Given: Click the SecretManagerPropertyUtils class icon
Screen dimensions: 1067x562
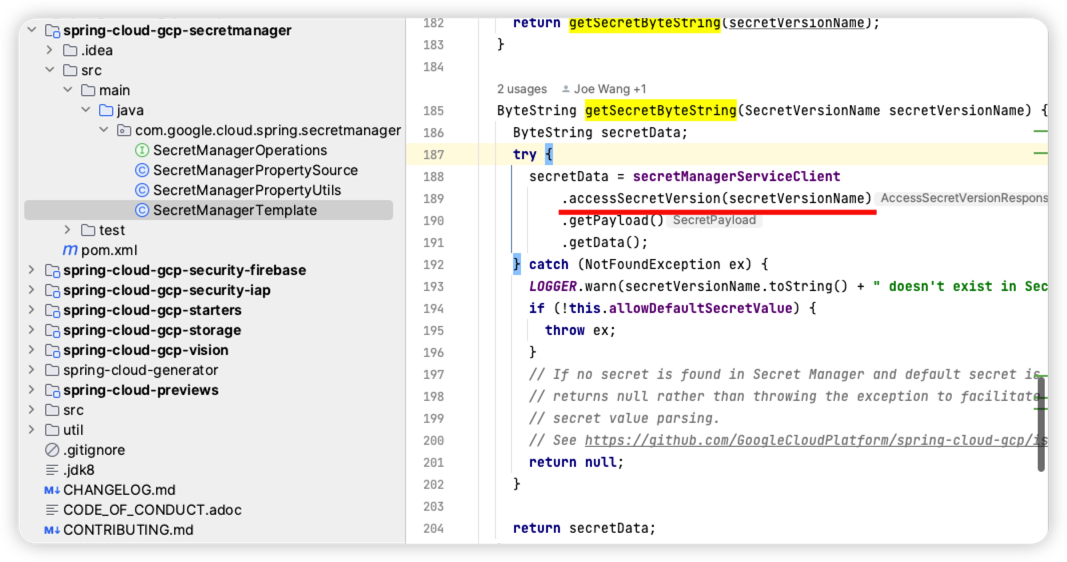Looking at the screenshot, I should coord(142,190).
